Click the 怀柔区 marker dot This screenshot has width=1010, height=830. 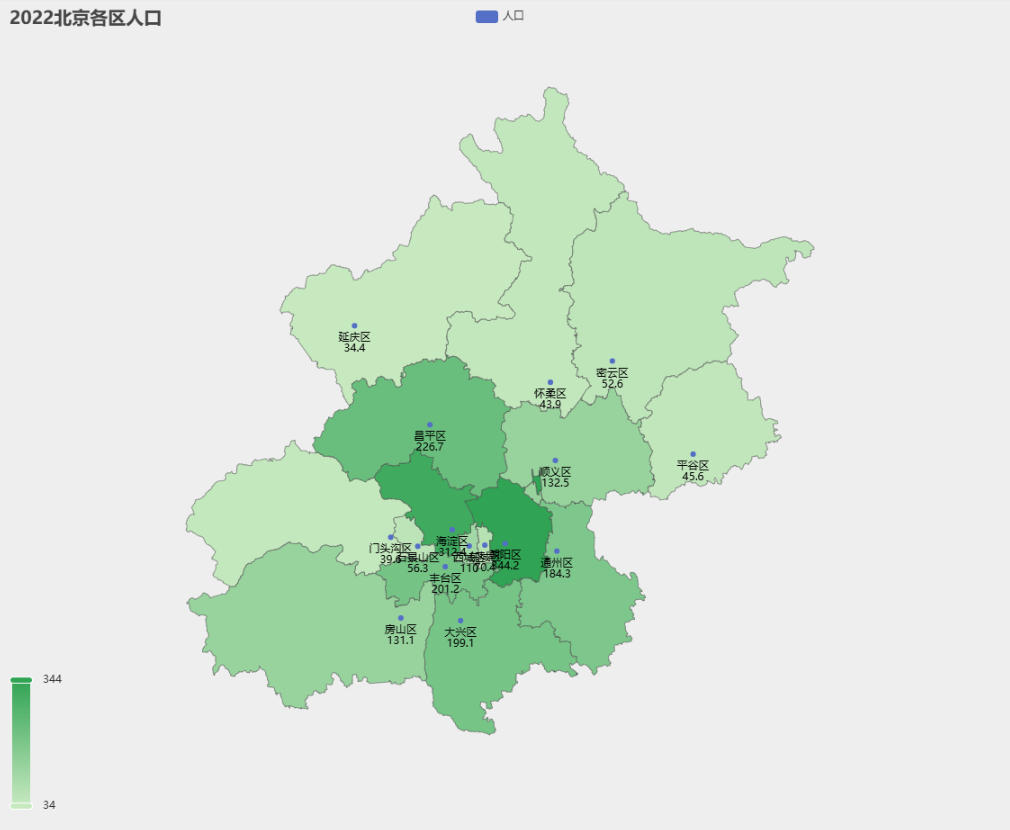(x=550, y=382)
